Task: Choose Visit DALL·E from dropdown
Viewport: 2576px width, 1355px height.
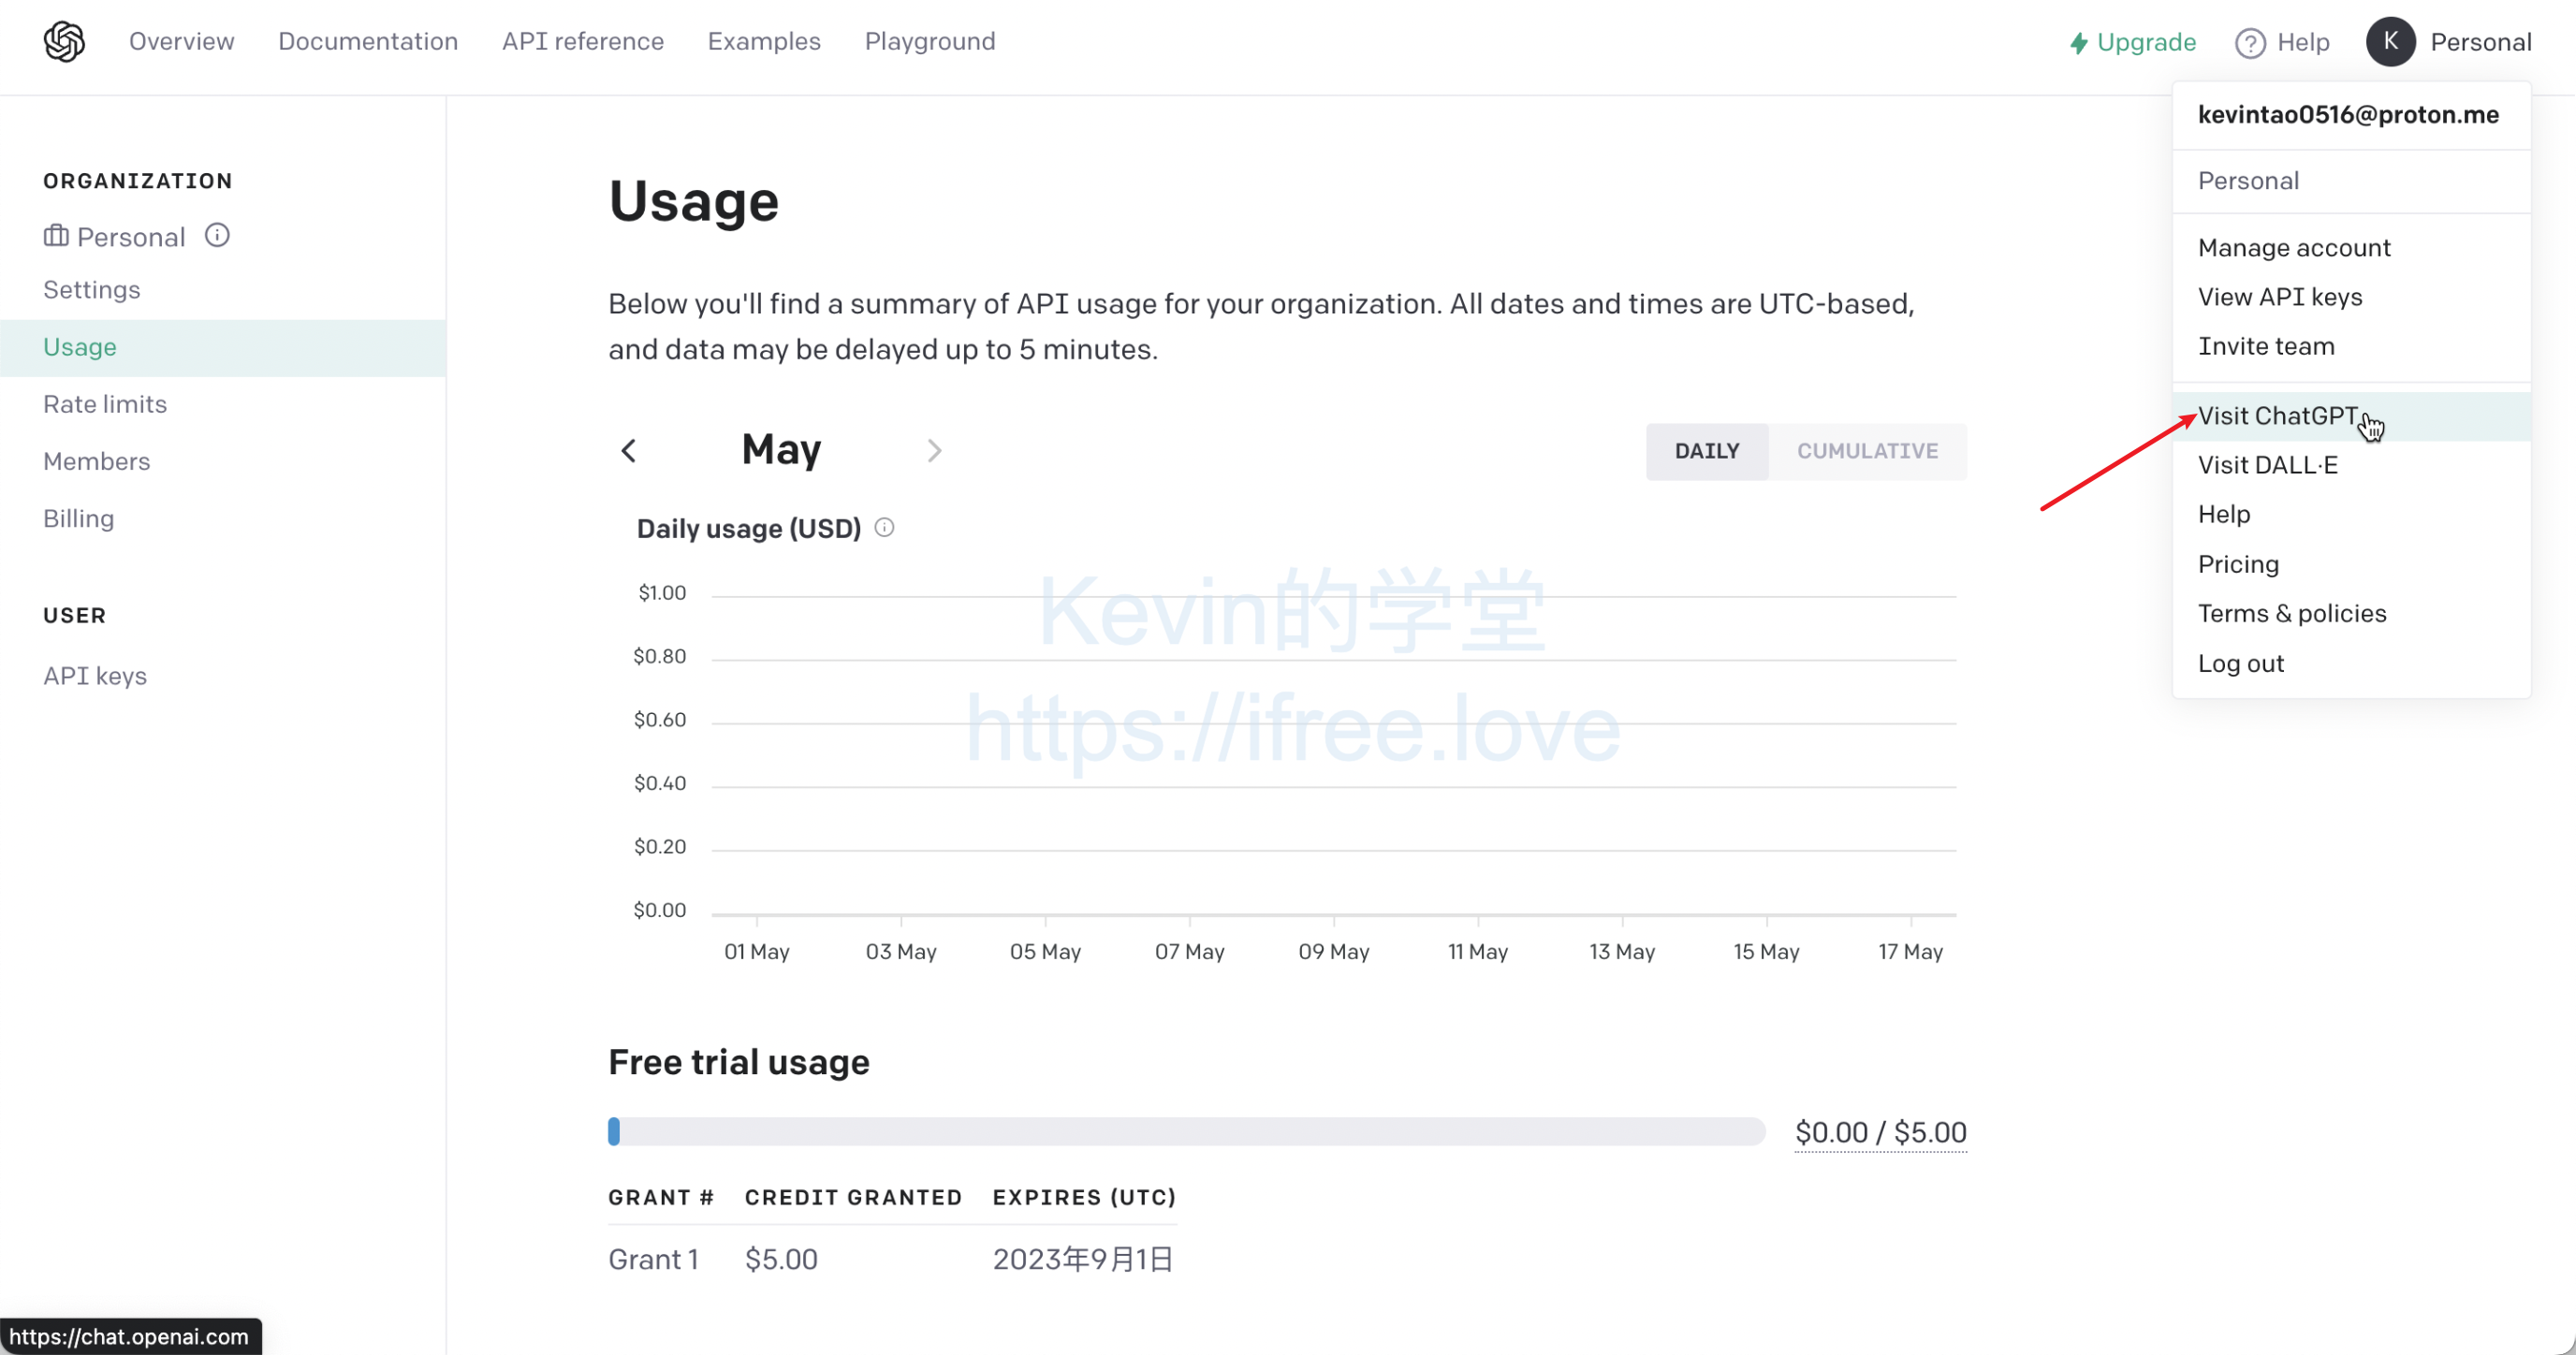Action: click(2267, 465)
